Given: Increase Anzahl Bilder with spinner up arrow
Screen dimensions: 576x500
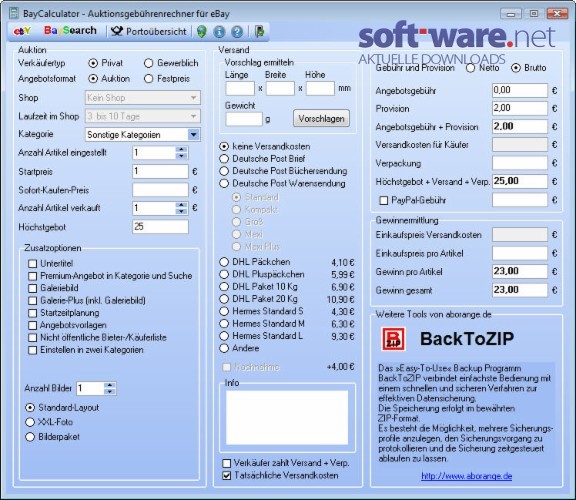Looking at the screenshot, I should 109,385.
